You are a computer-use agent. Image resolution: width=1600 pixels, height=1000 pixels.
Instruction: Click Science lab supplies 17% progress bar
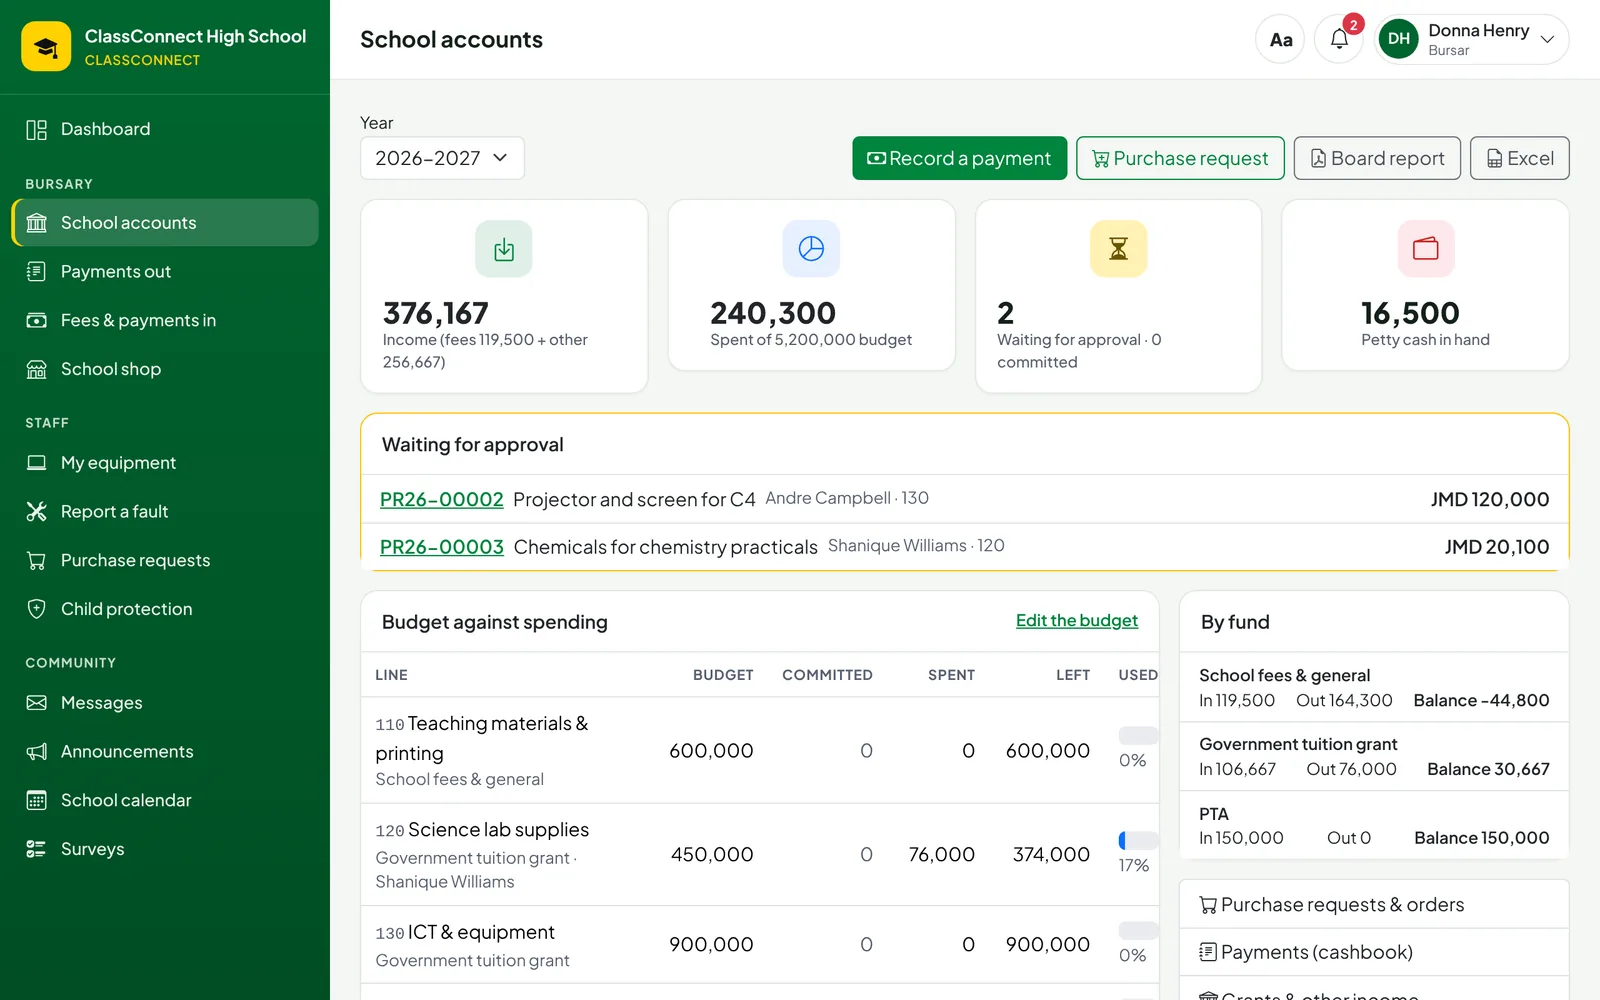(x=1138, y=840)
